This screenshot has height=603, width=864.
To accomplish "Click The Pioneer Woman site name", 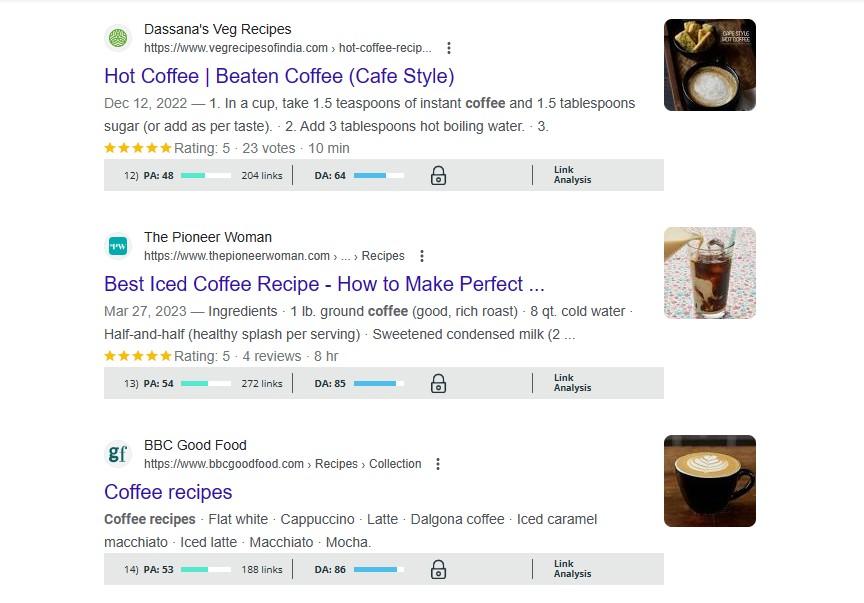I will click(x=208, y=237).
